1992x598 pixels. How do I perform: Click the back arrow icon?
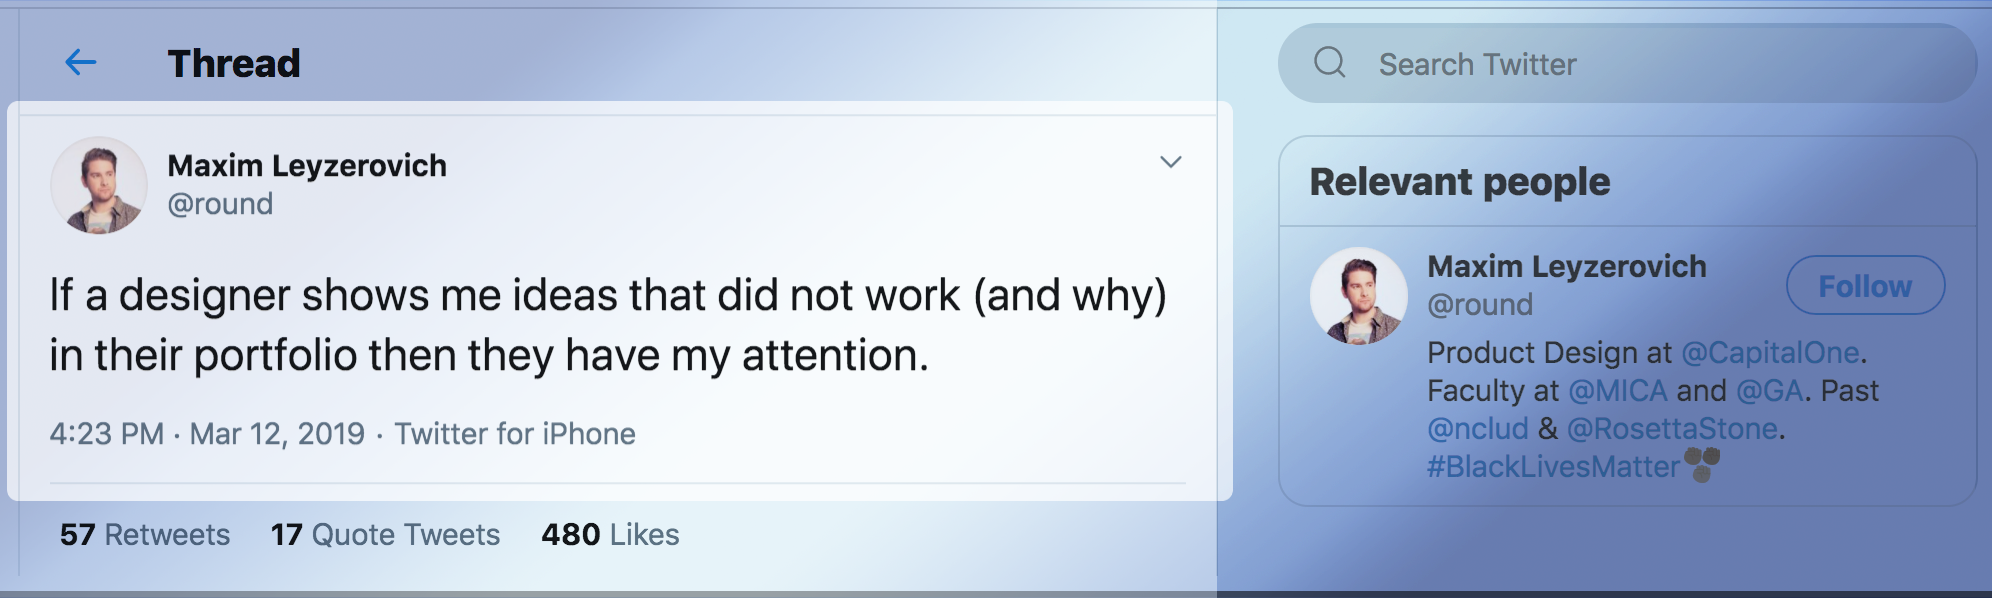80,63
